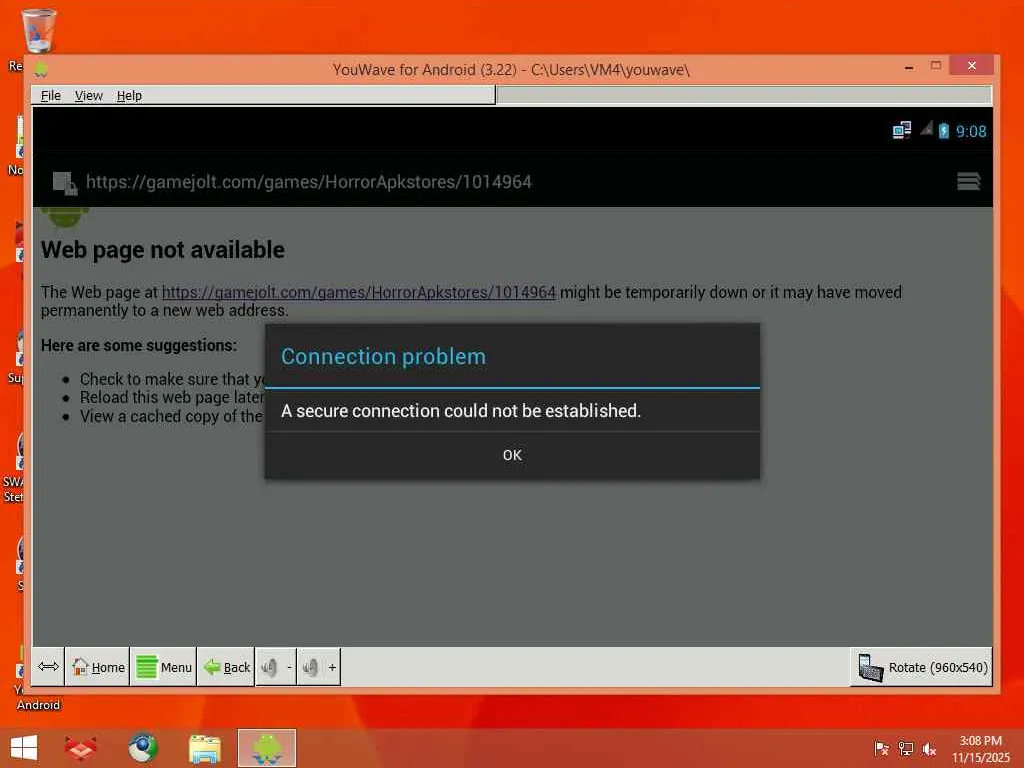Click the Android Home button
Viewport: 1024px width, 768px height.
coord(98,667)
